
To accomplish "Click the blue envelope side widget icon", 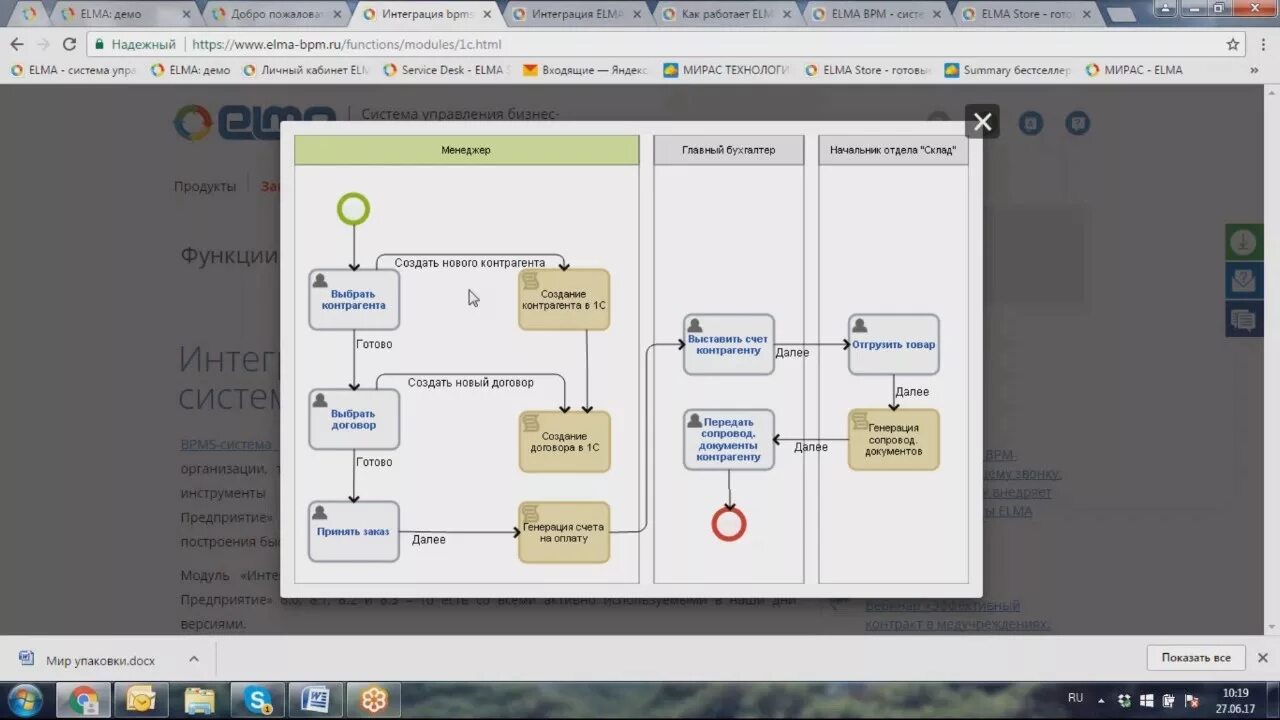I will click(x=1244, y=281).
